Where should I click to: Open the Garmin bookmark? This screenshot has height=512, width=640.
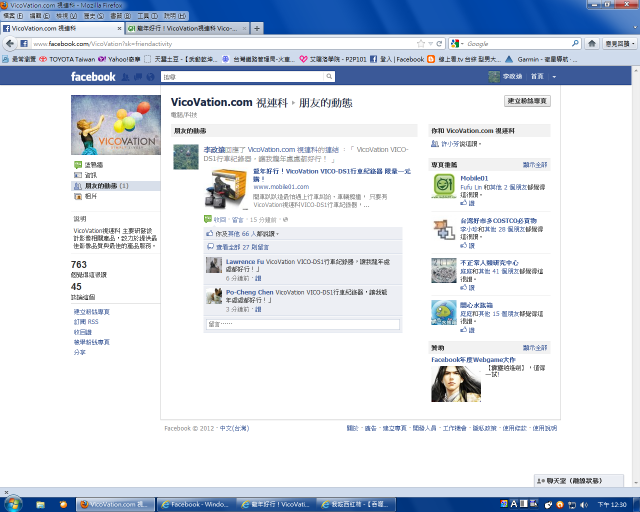pos(541,59)
